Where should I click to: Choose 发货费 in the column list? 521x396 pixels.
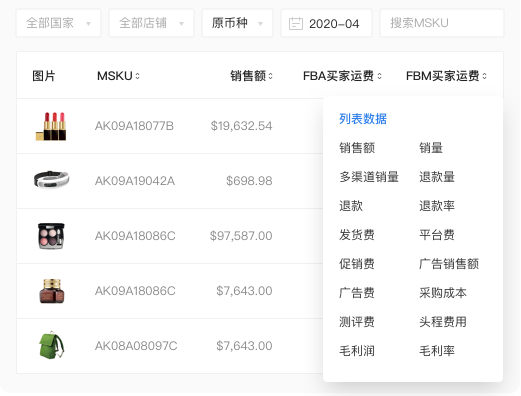[x=357, y=235]
